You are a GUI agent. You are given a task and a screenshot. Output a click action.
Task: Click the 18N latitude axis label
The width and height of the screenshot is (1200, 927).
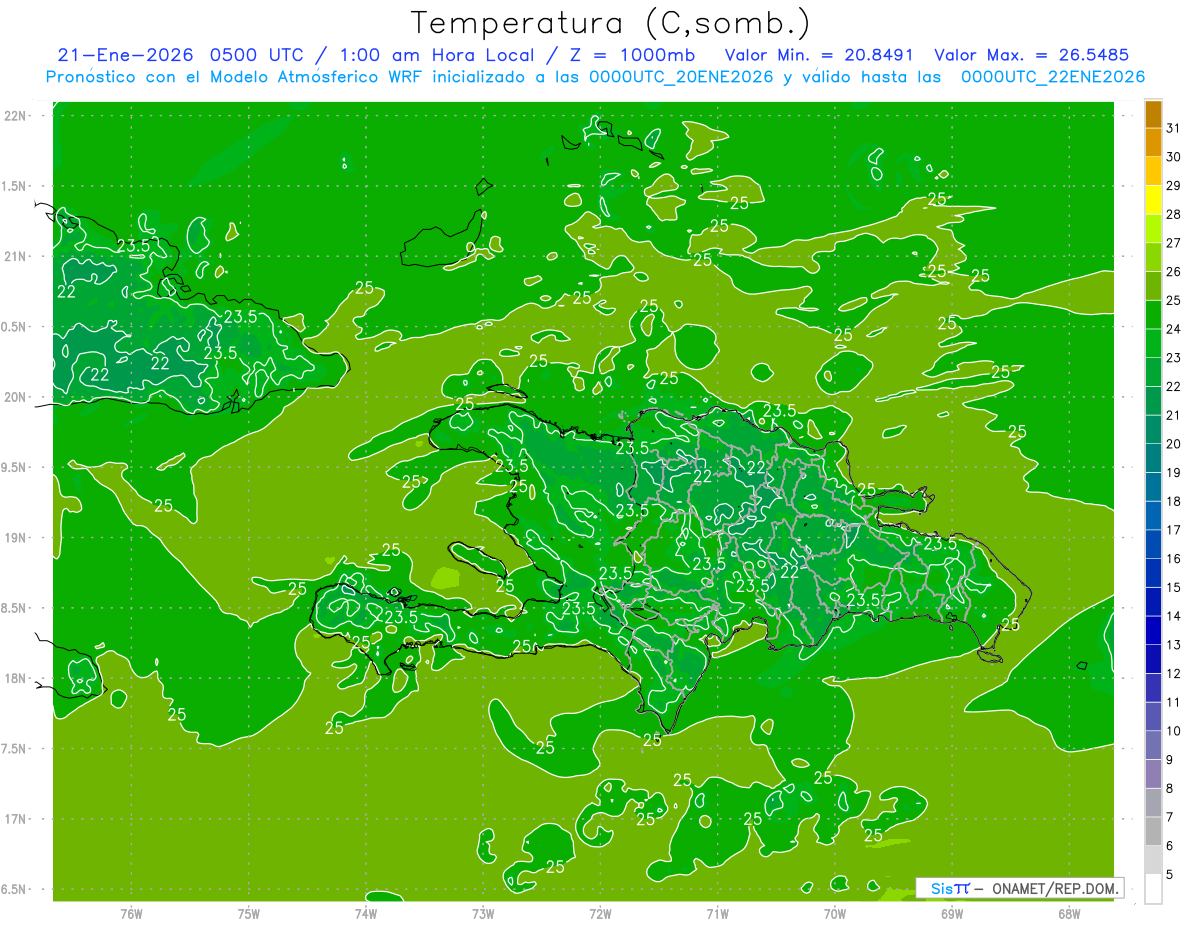tap(16, 679)
